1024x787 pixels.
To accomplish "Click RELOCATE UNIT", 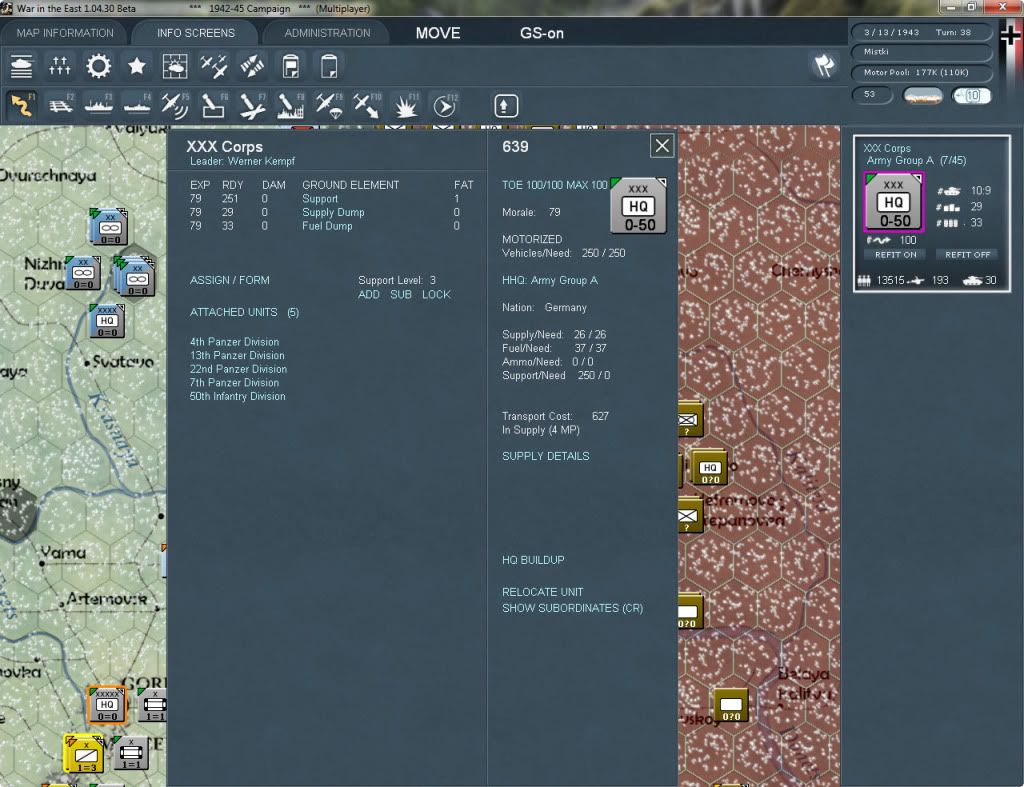I will (x=542, y=592).
